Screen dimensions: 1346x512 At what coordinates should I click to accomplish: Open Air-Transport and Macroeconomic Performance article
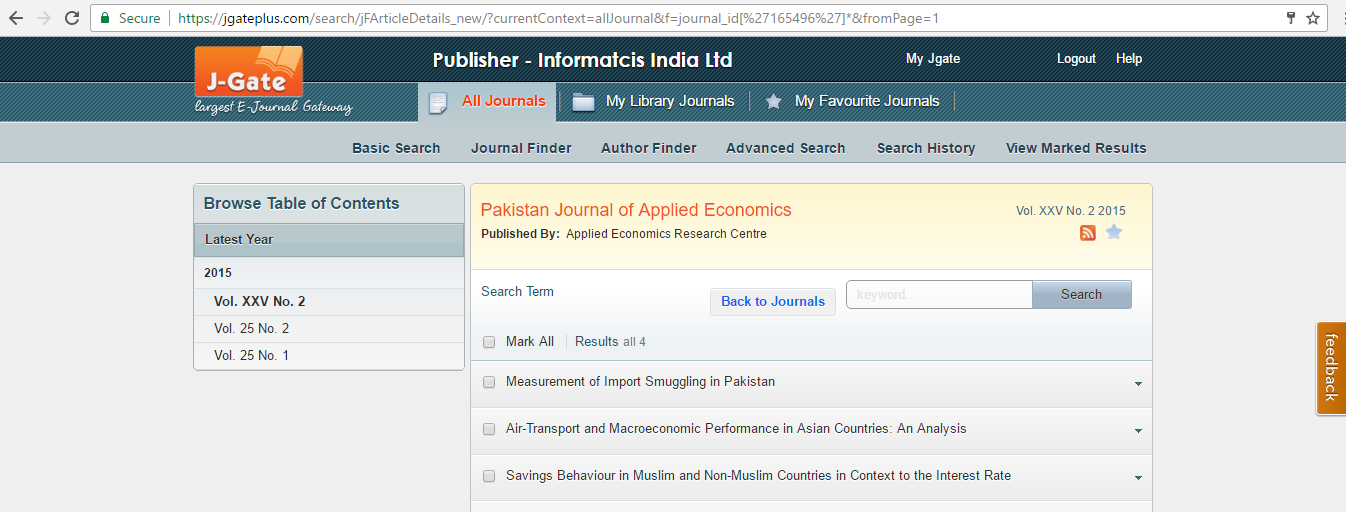(x=736, y=429)
